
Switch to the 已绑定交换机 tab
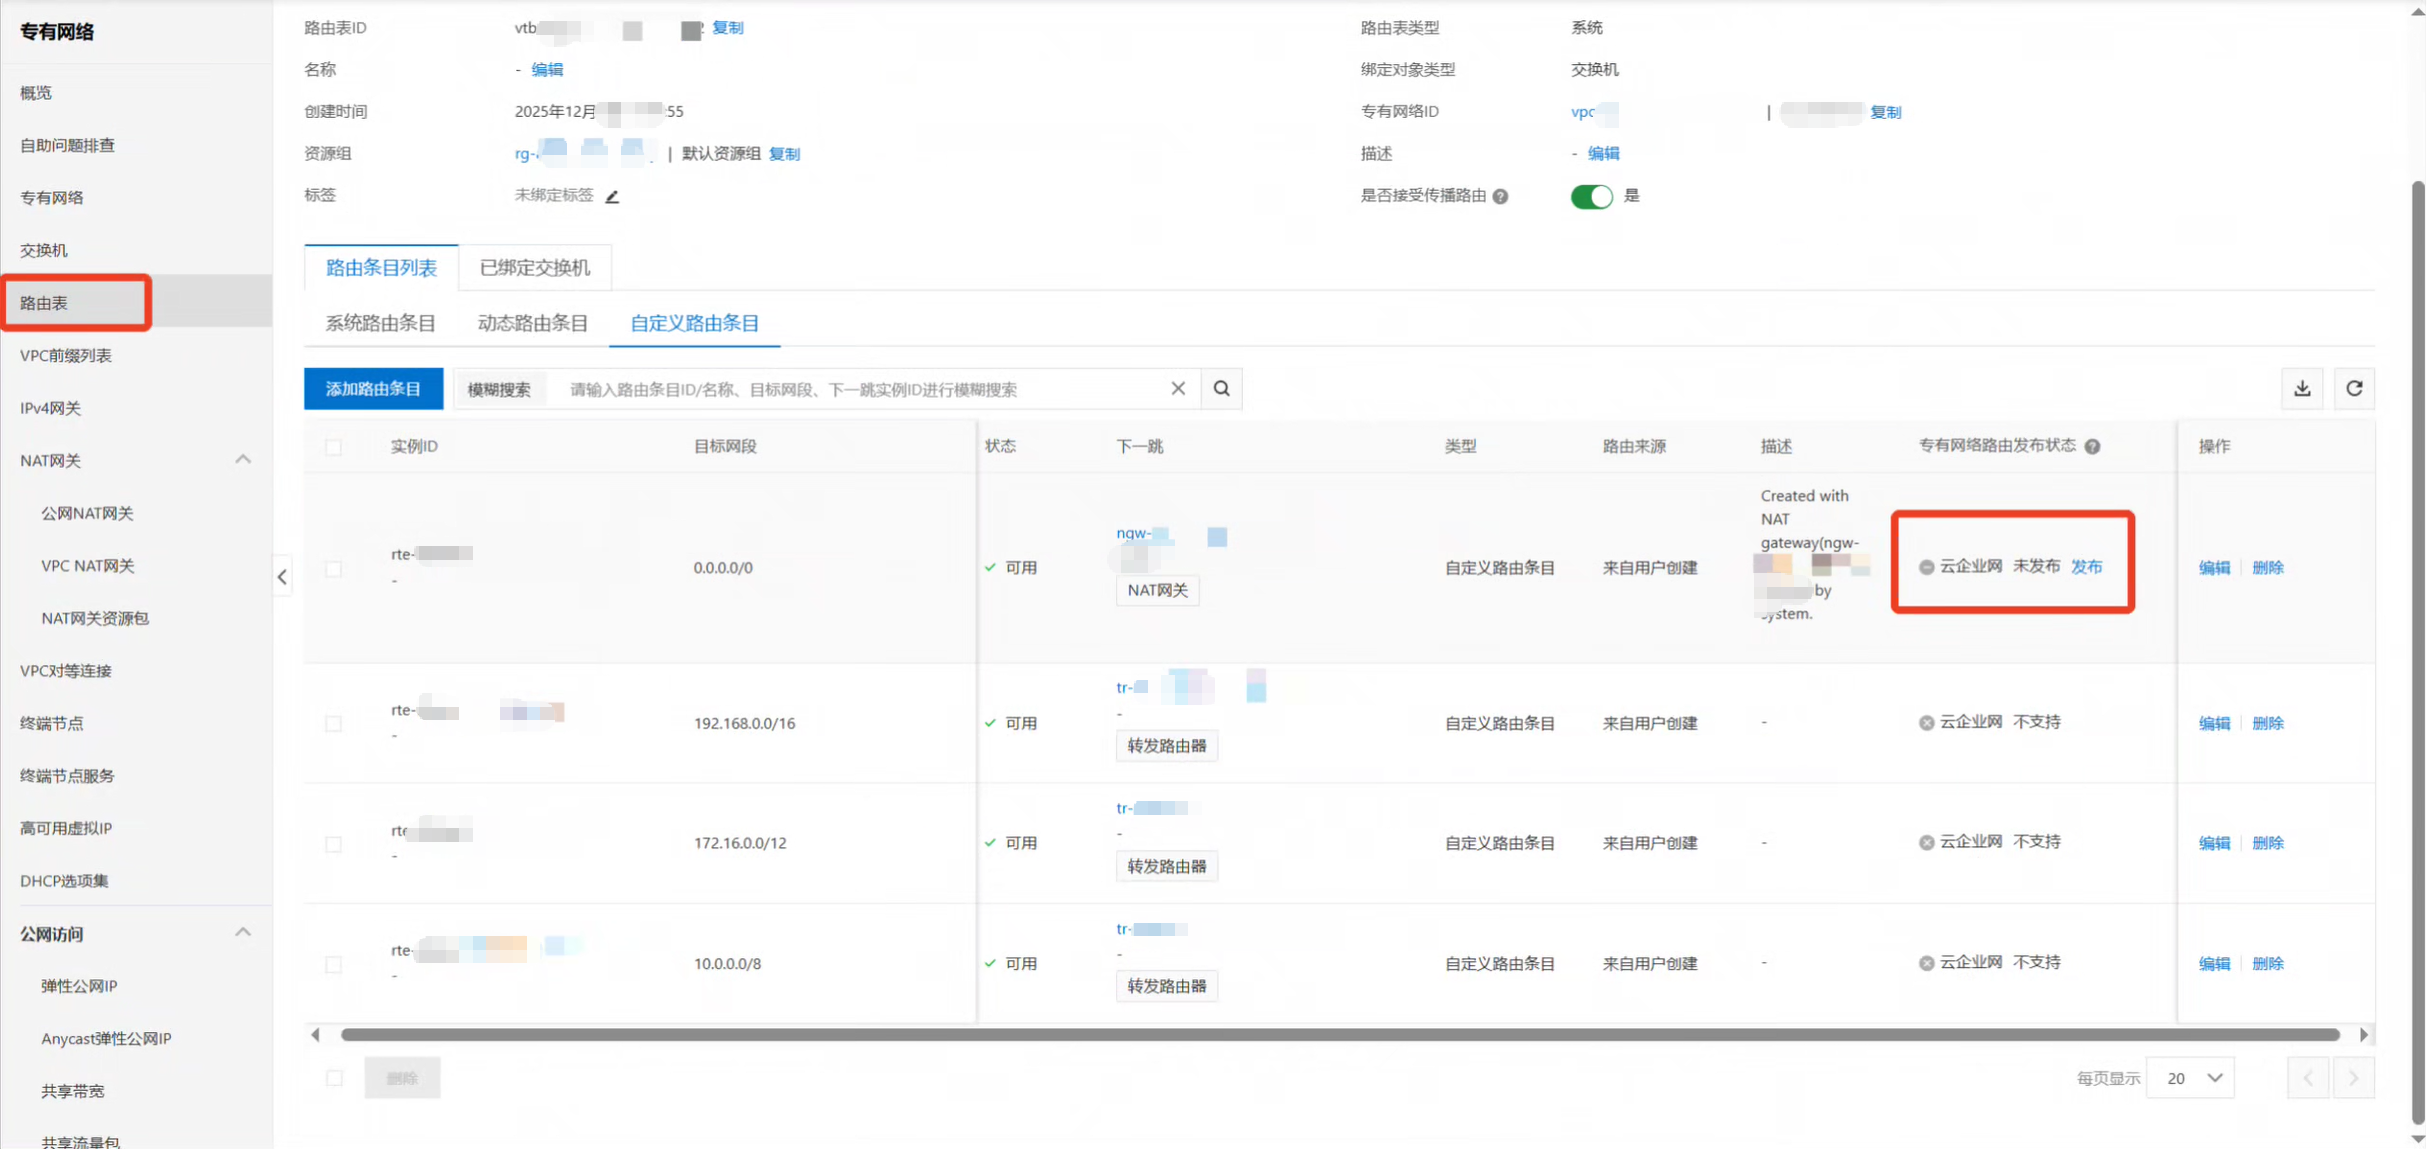point(535,268)
